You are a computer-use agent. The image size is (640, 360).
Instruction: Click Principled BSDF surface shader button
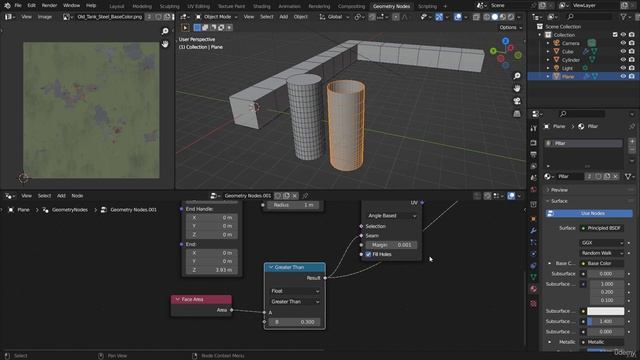[602, 228]
